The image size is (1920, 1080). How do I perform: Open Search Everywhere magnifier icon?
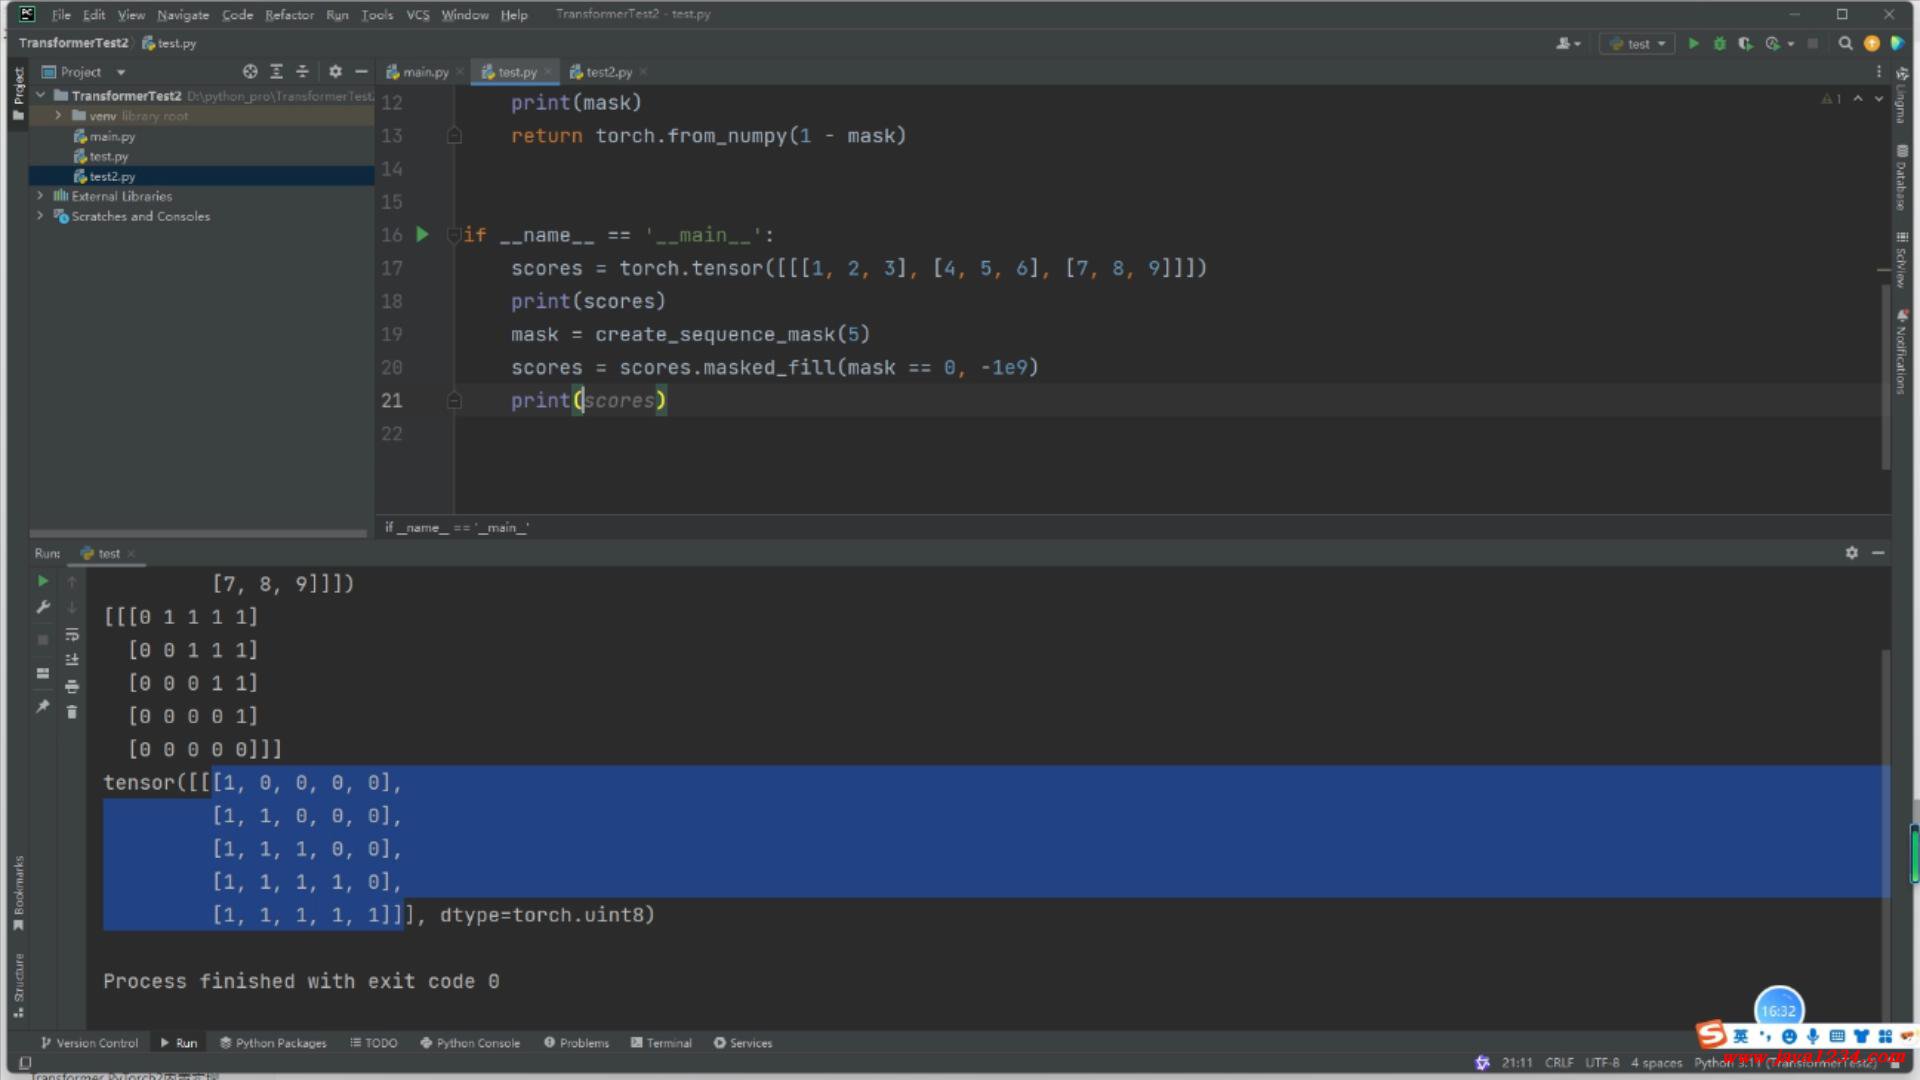pos(1845,44)
